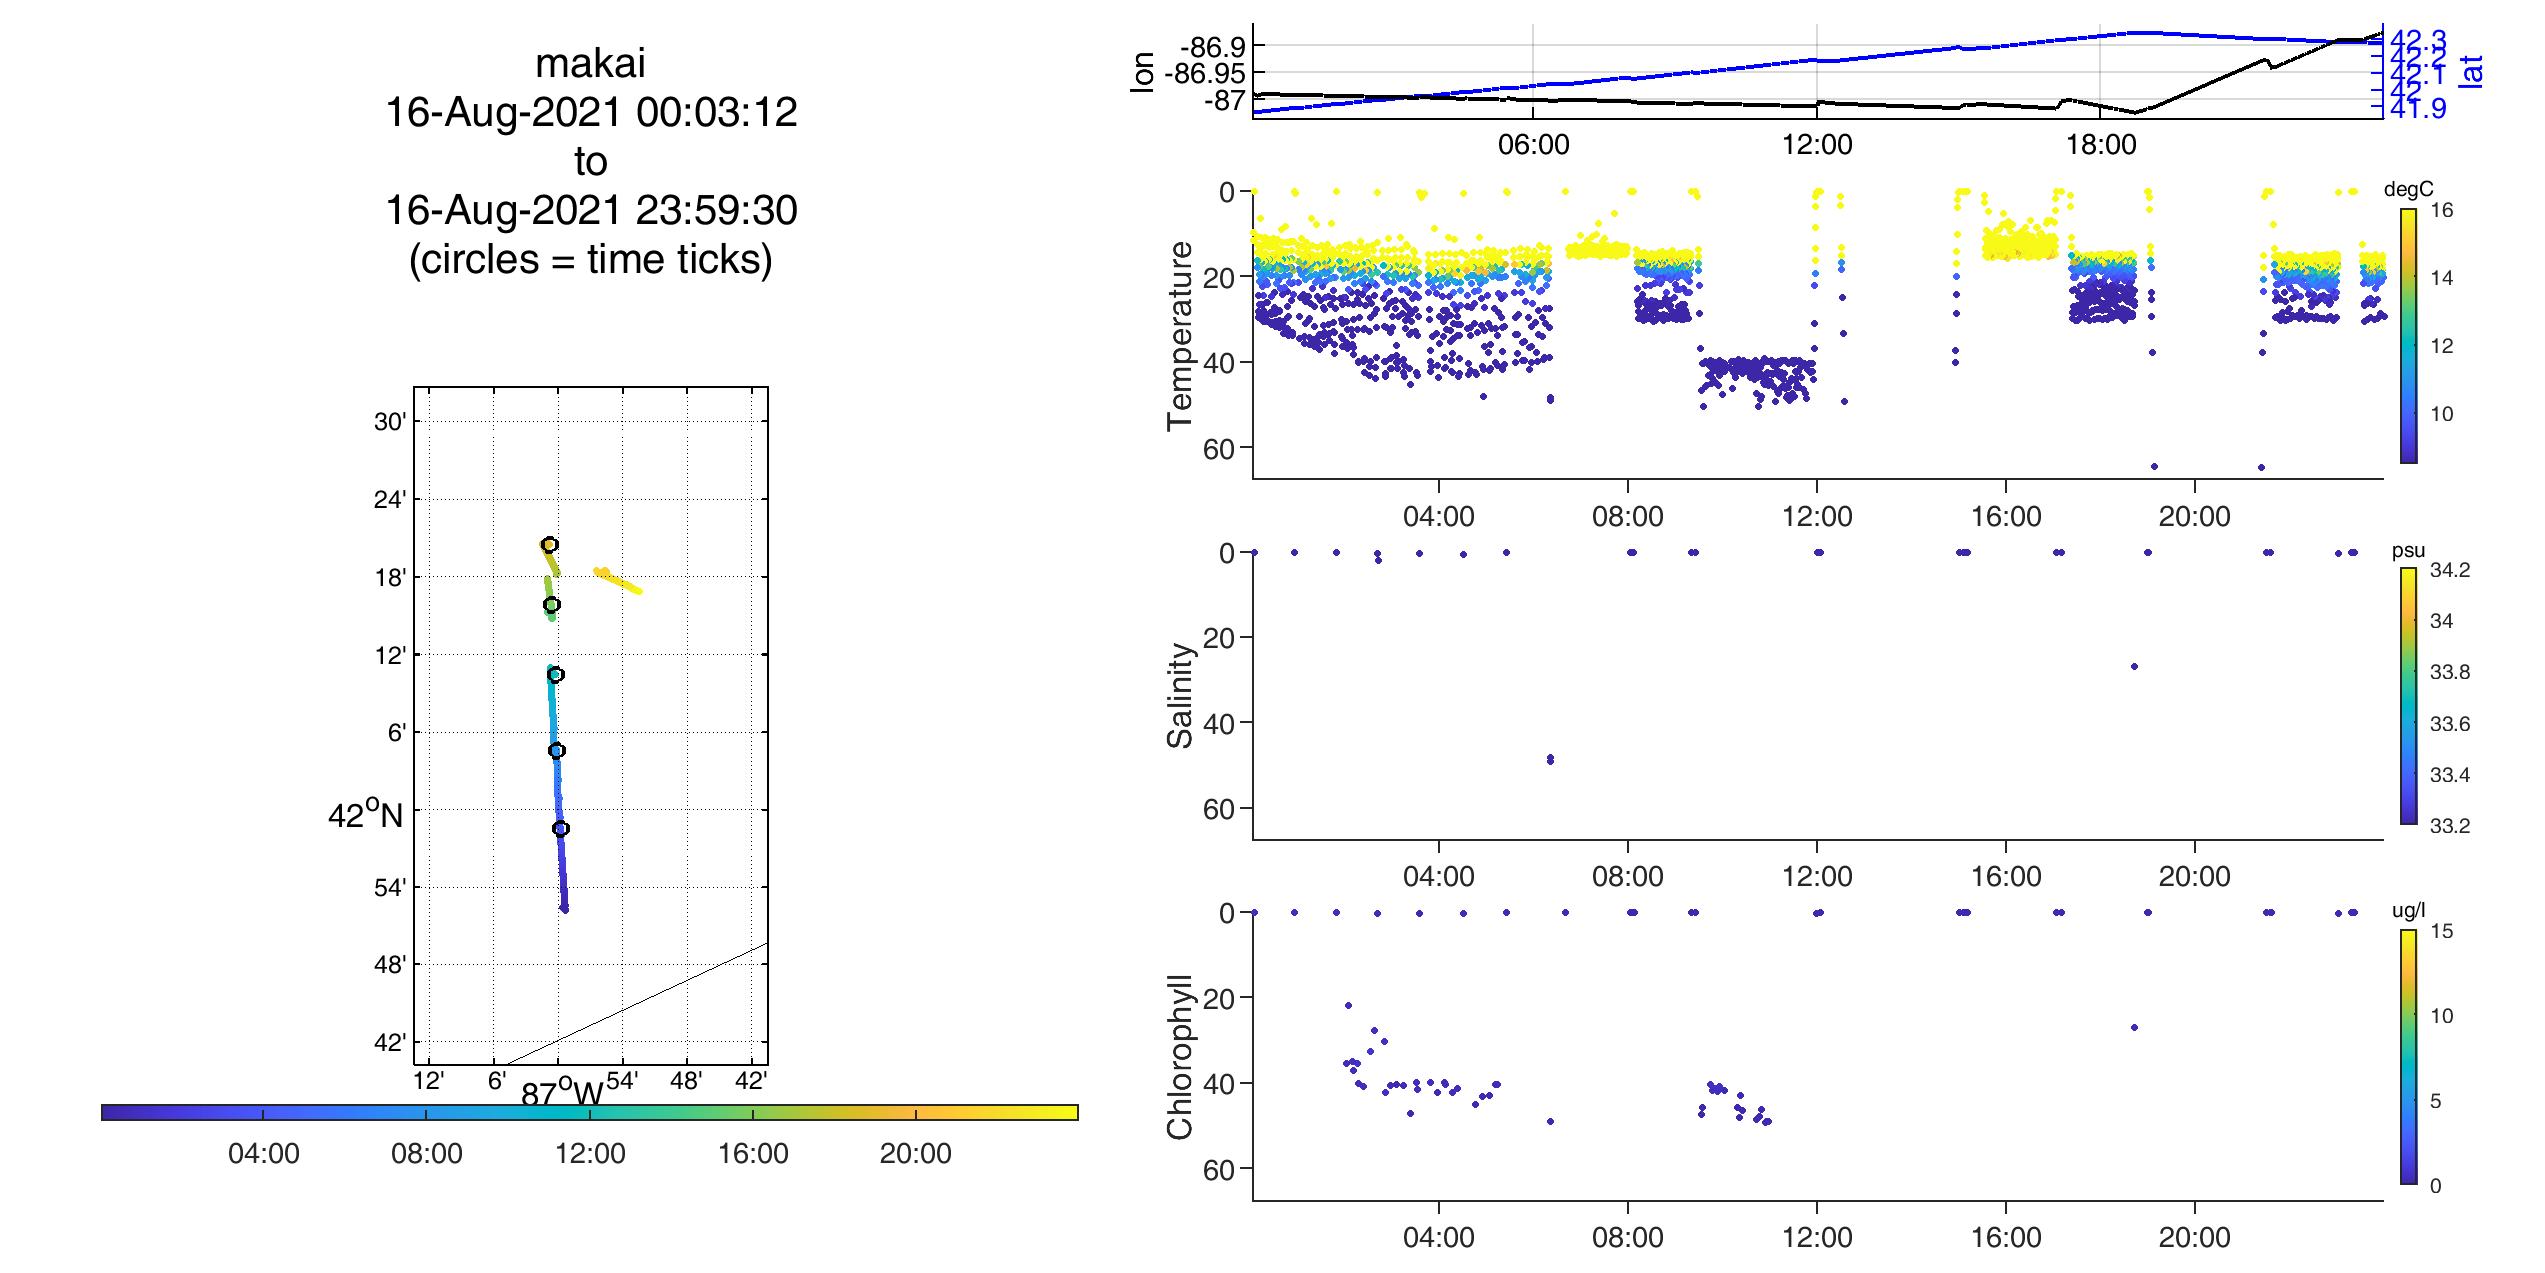The width and height of the screenshot is (2545, 1273).
Task: Click the 40 depth tick on the Salinity axis
Action: [1220, 723]
